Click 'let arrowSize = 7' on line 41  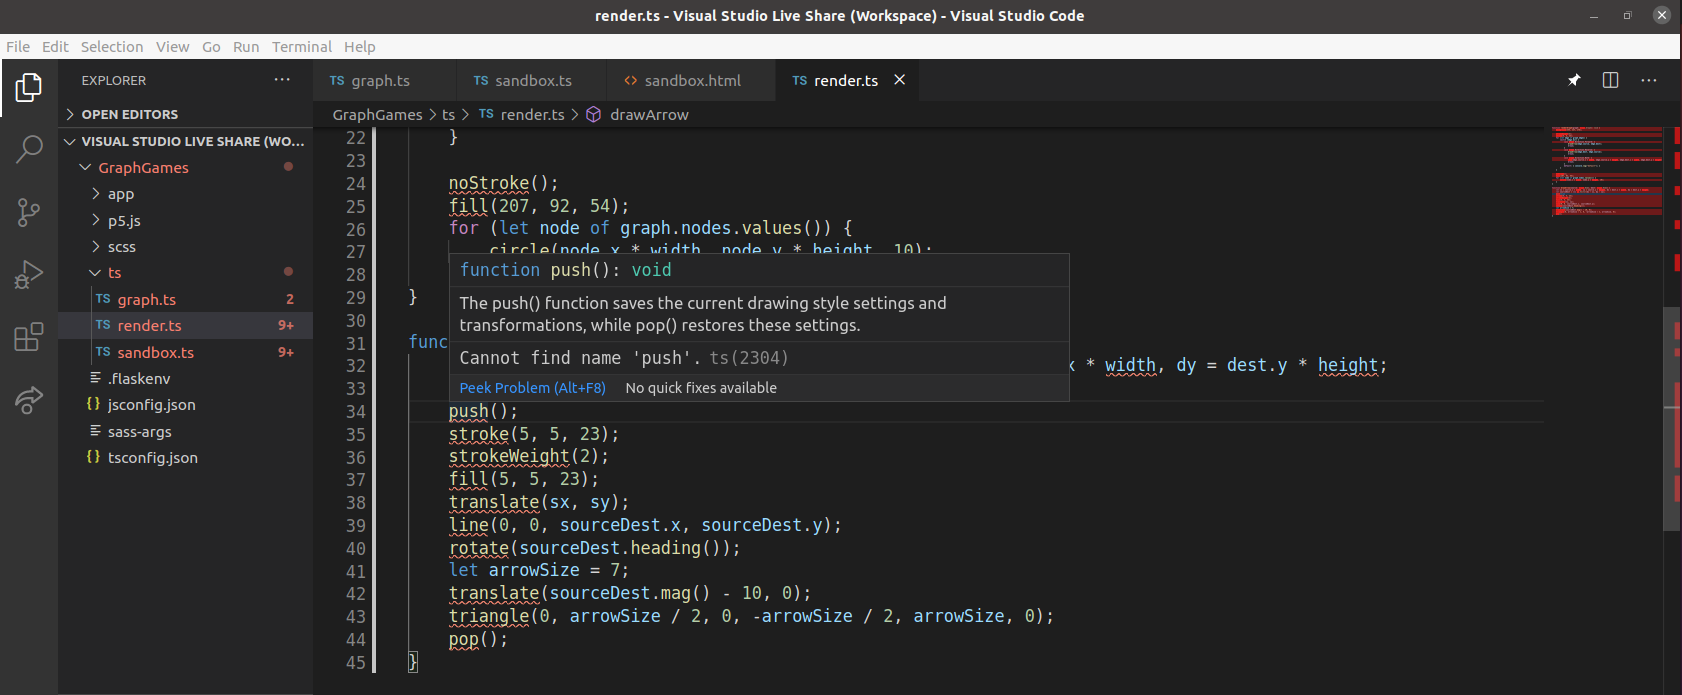539,570
